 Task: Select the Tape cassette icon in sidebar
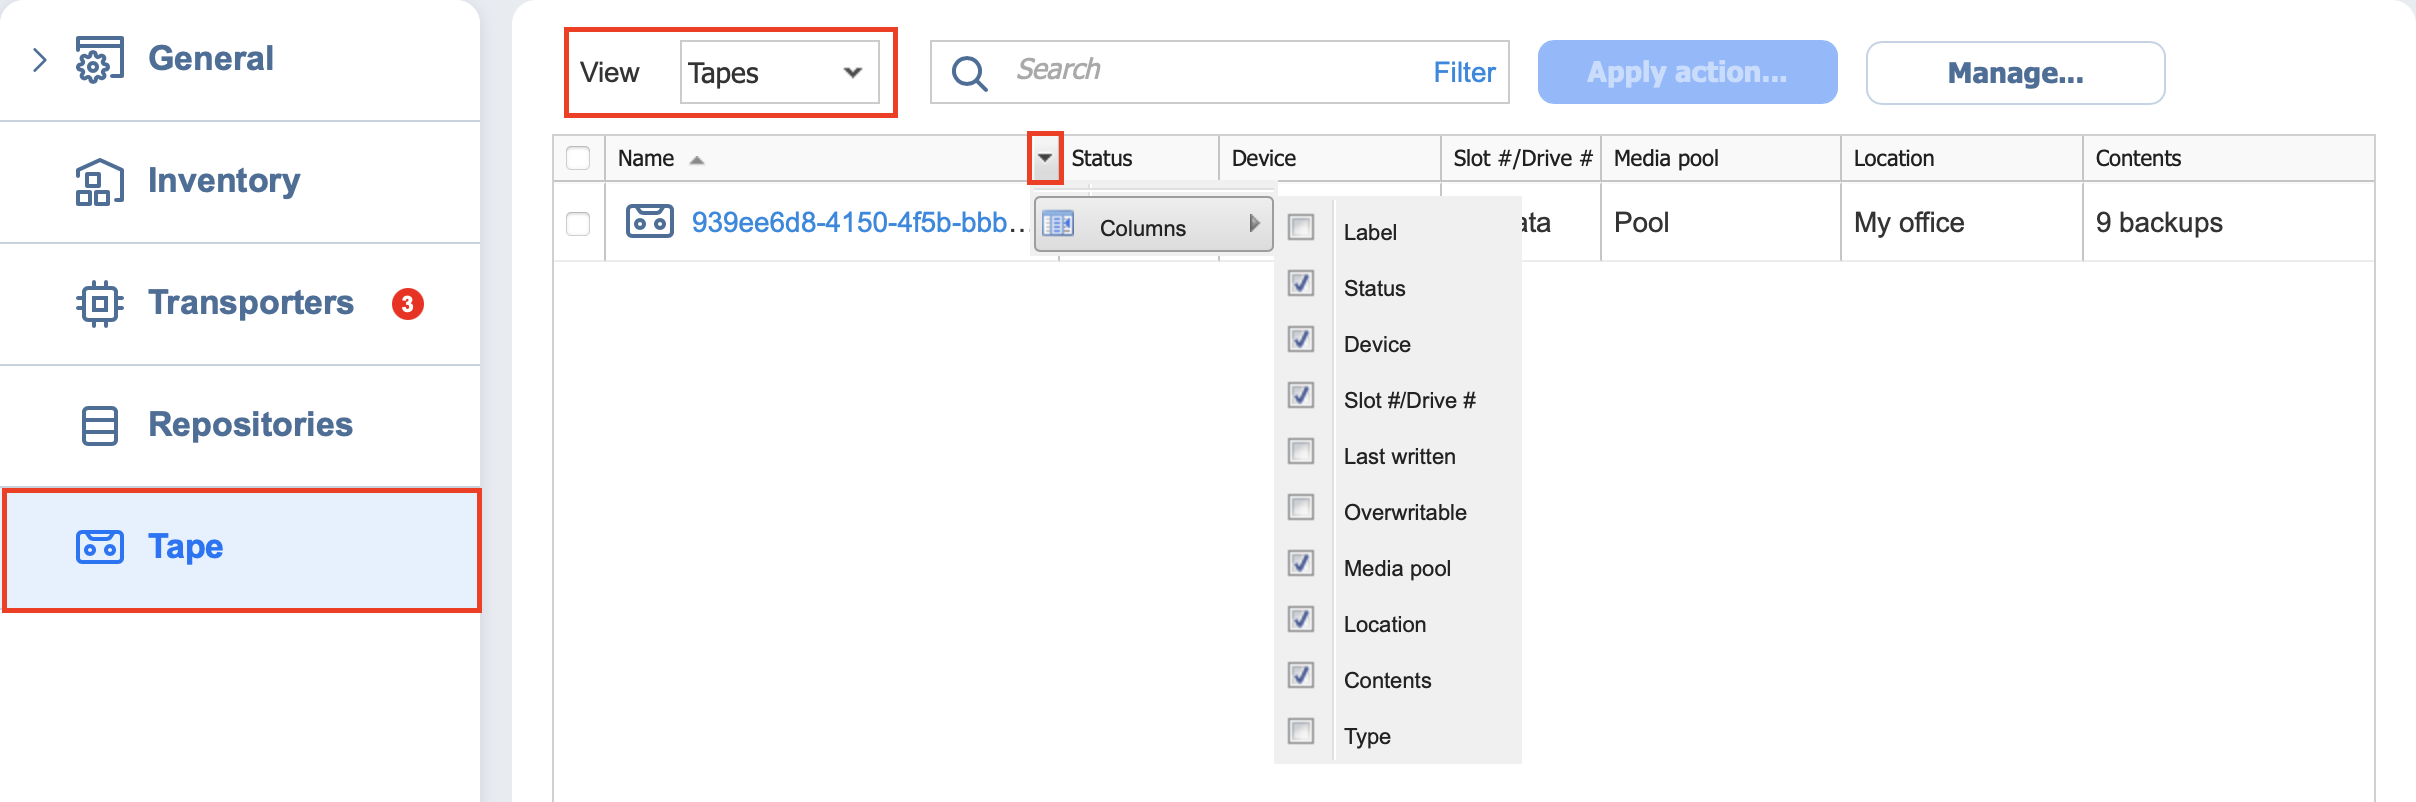[99, 547]
